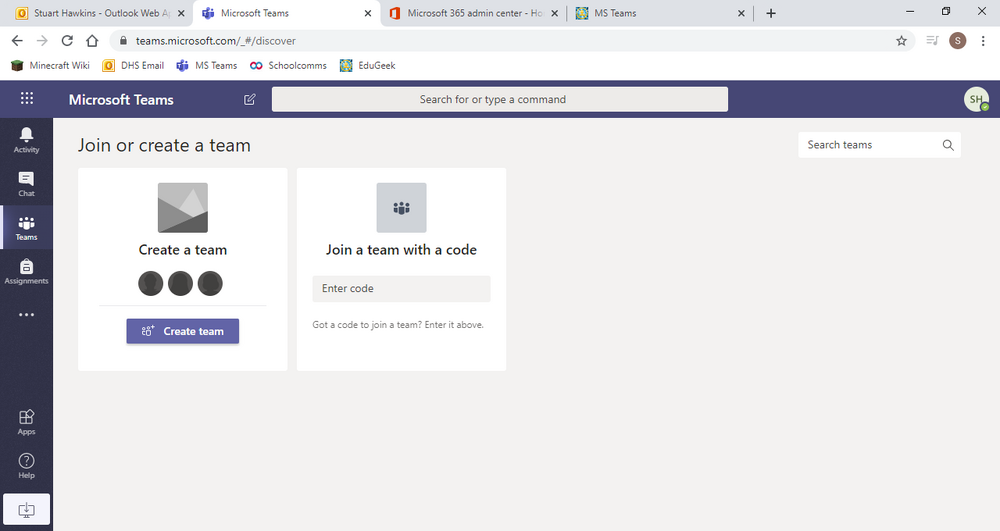The image size is (1000, 531).
Task: Click middle member avatar in Create a team card
Action: click(180, 284)
